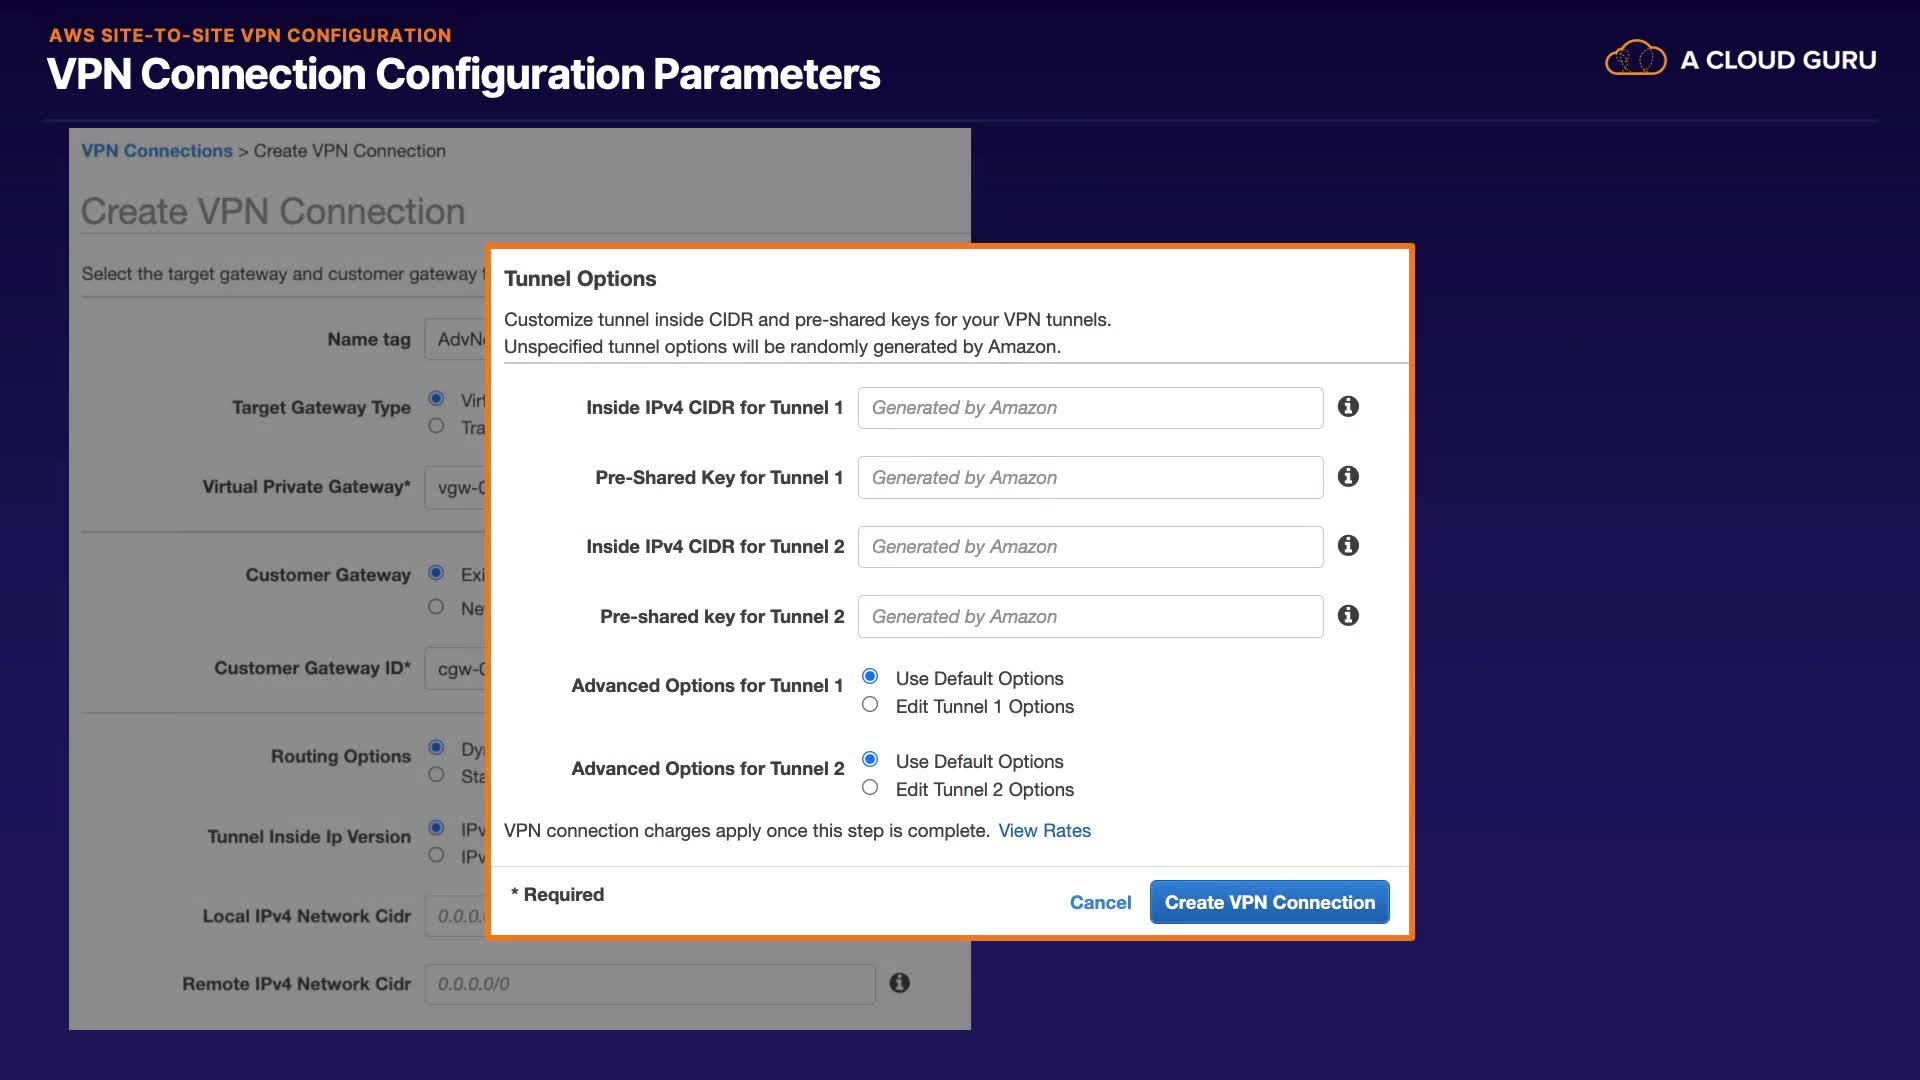Image resolution: width=1920 pixels, height=1080 pixels.
Task: Go to VPN Connections breadcrumb link
Action: click(156, 151)
